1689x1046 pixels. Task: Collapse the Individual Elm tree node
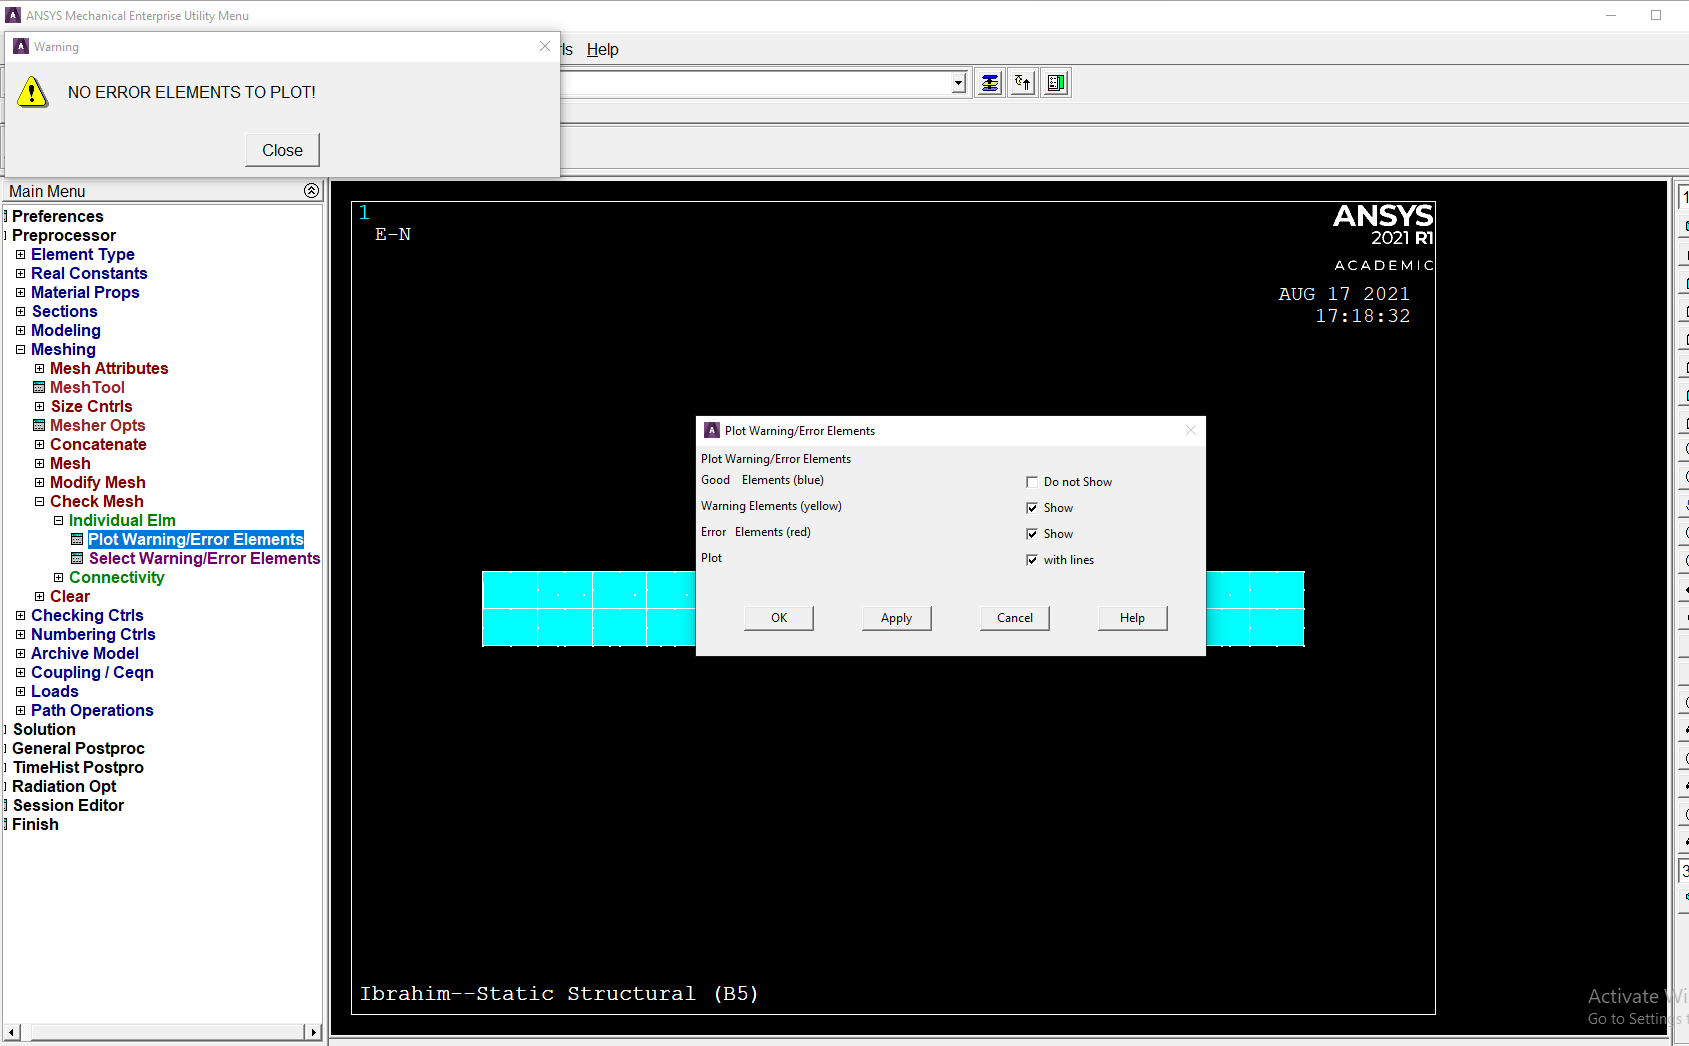(58, 521)
